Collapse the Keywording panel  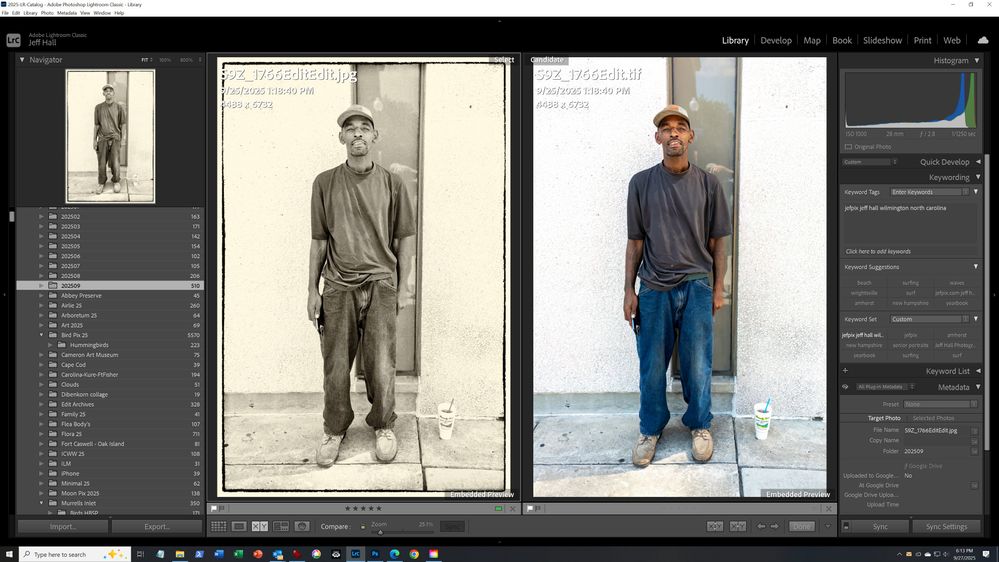(977, 177)
